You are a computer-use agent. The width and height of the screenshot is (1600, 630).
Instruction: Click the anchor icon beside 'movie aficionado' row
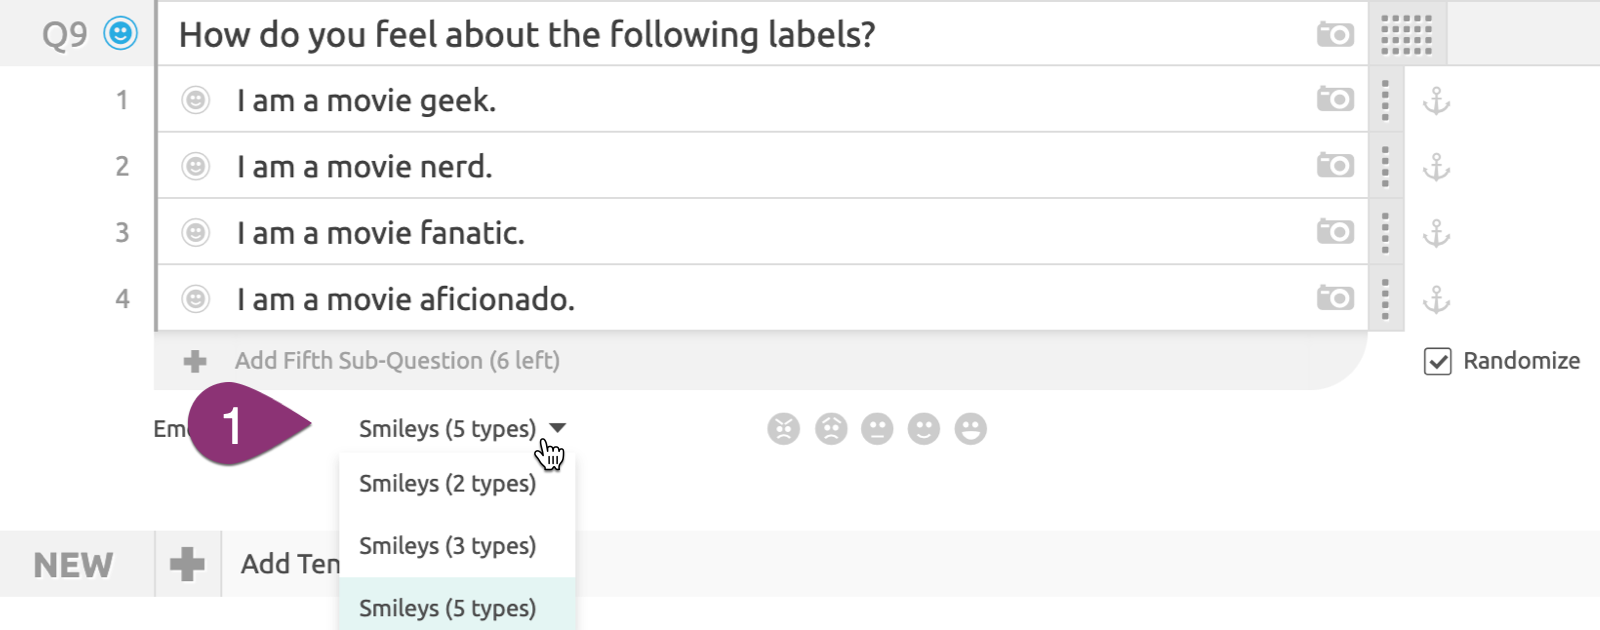[1436, 299]
